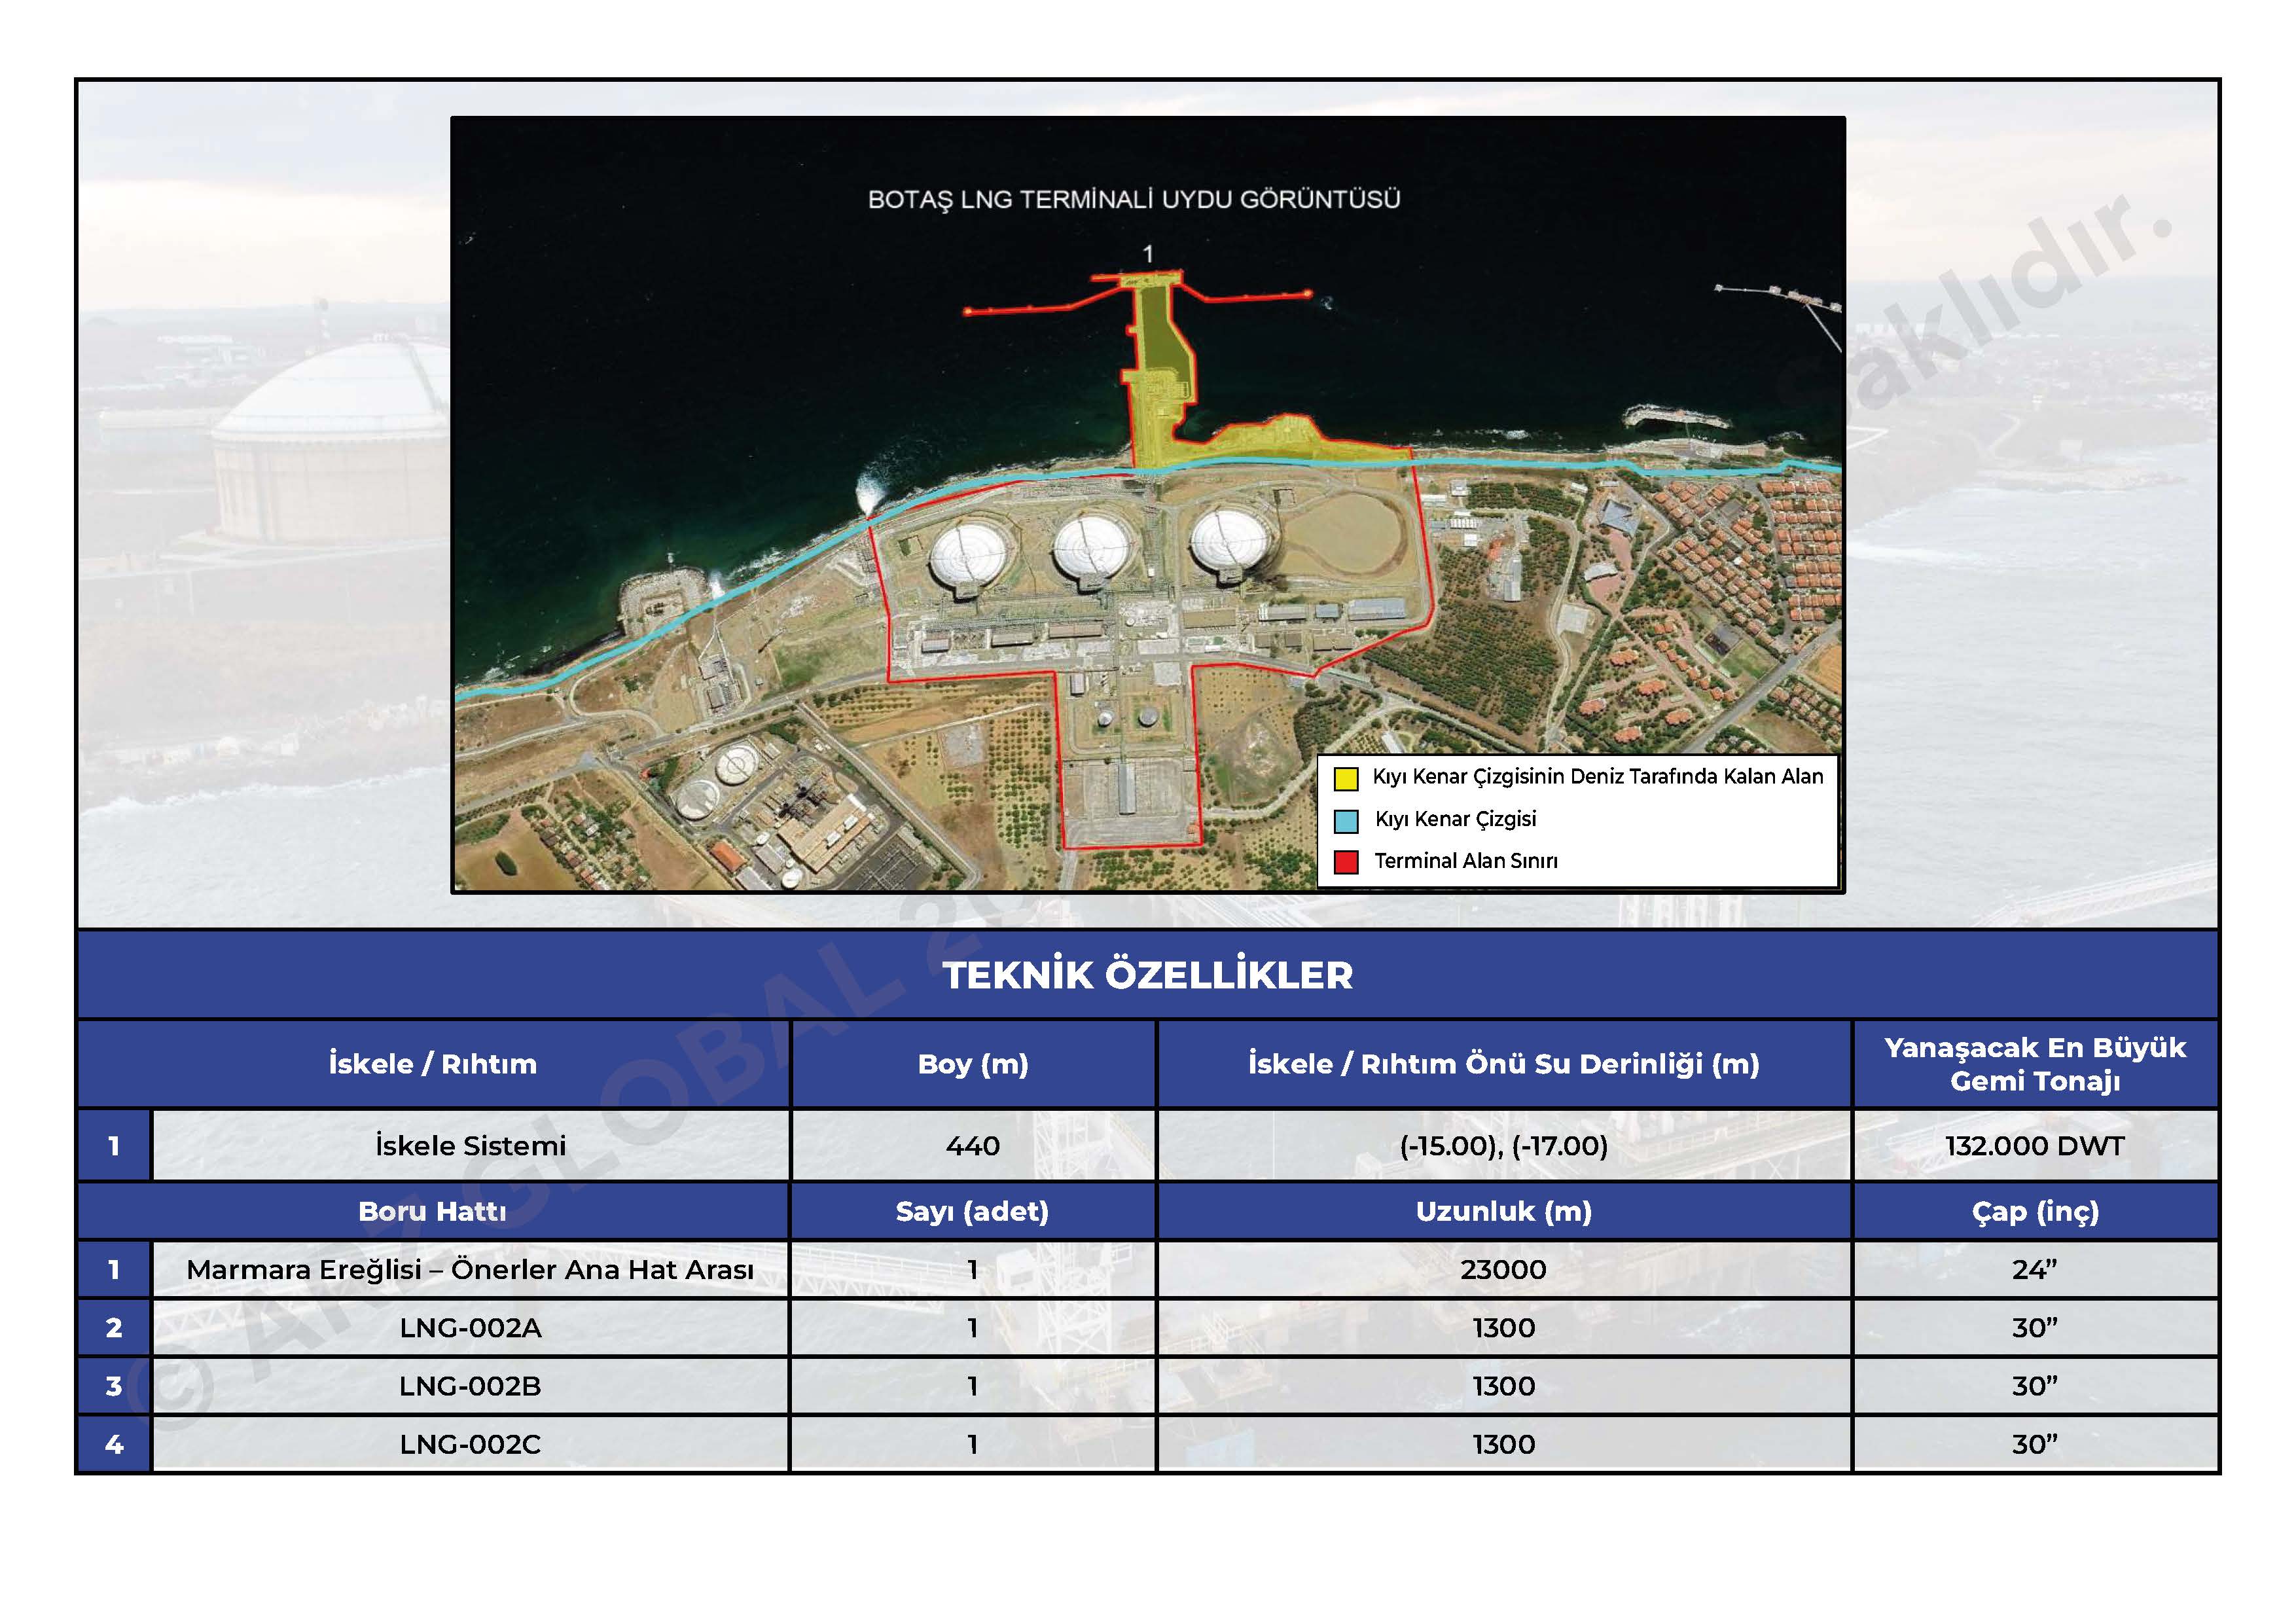Viewport: 2296px width, 1624px height.
Task: Select the count value in LNG-002B row
Action: [x=973, y=1386]
